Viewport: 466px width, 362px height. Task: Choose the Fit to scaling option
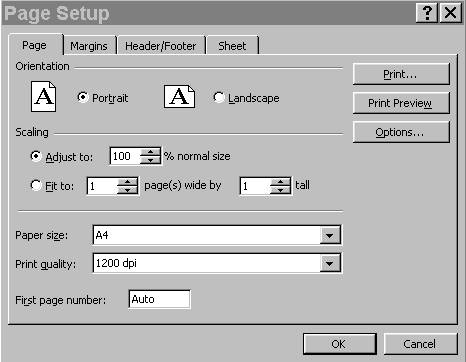tap(36, 185)
